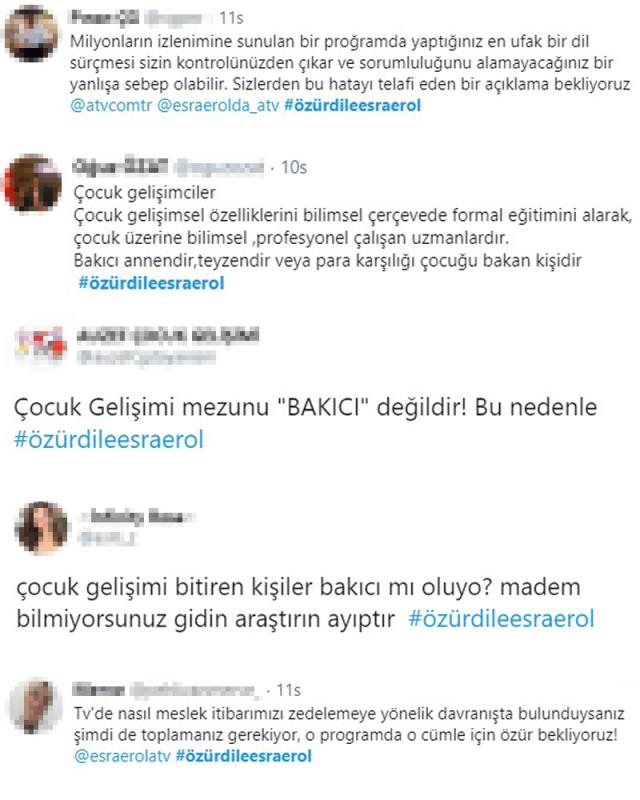Click the @atvcomtr mention link
The height and width of the screenshot is (800, 640).
click(x=111, y=106)
